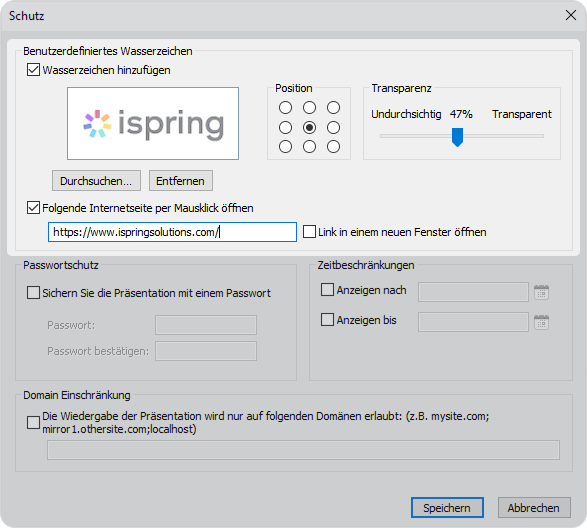Screen dimensions: 587x528
Task: Click the allowed domains input field
Action: click(x=303, y=450)
